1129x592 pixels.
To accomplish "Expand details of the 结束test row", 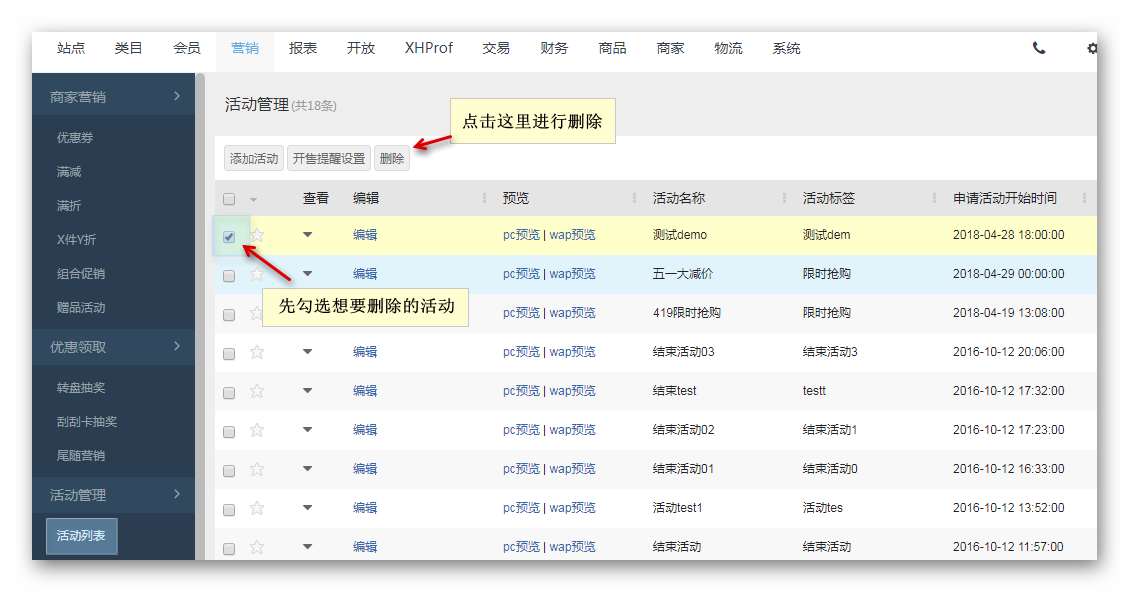I will [307, 390].
